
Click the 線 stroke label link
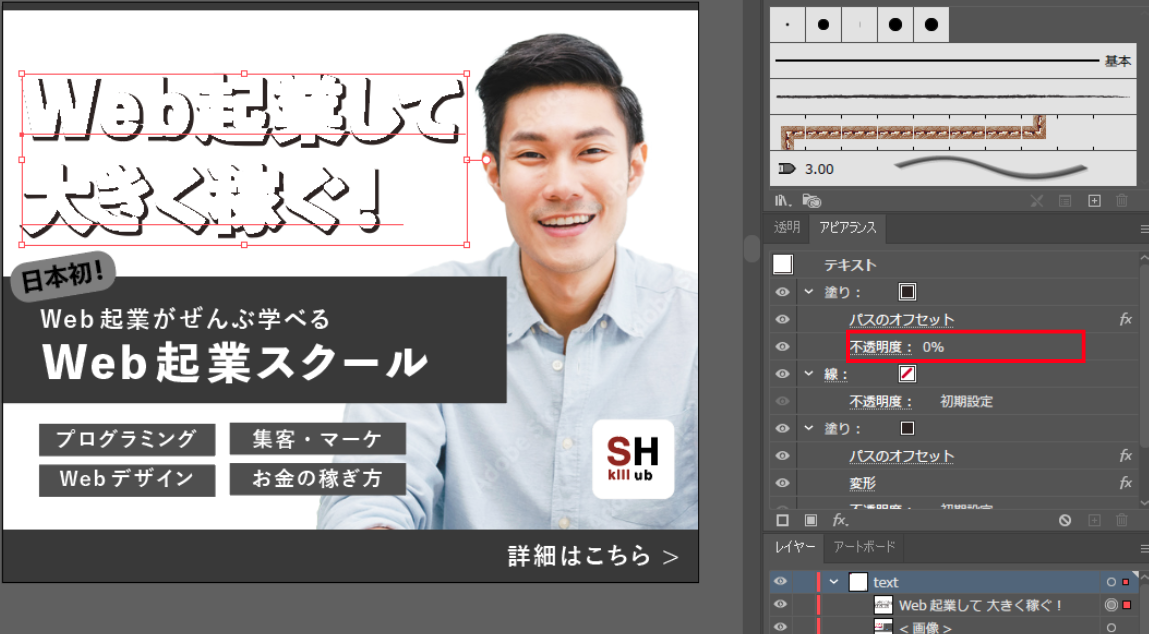pyautogui.click(x=835, y=374)
